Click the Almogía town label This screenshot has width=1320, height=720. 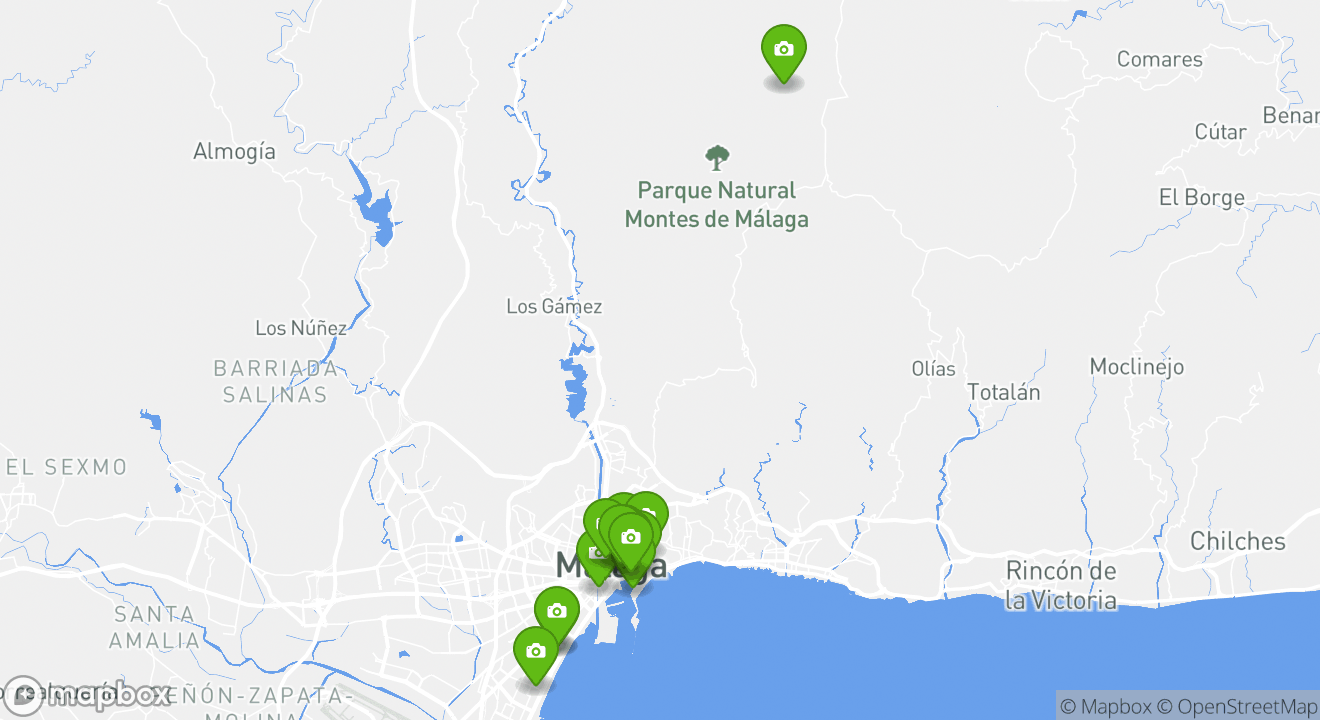pos(234,152)
